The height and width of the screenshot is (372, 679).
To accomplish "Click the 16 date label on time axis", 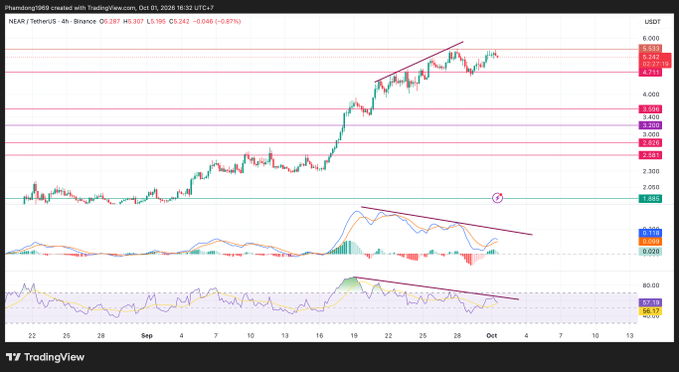I will pyautogui.click(x=319, y=336).
